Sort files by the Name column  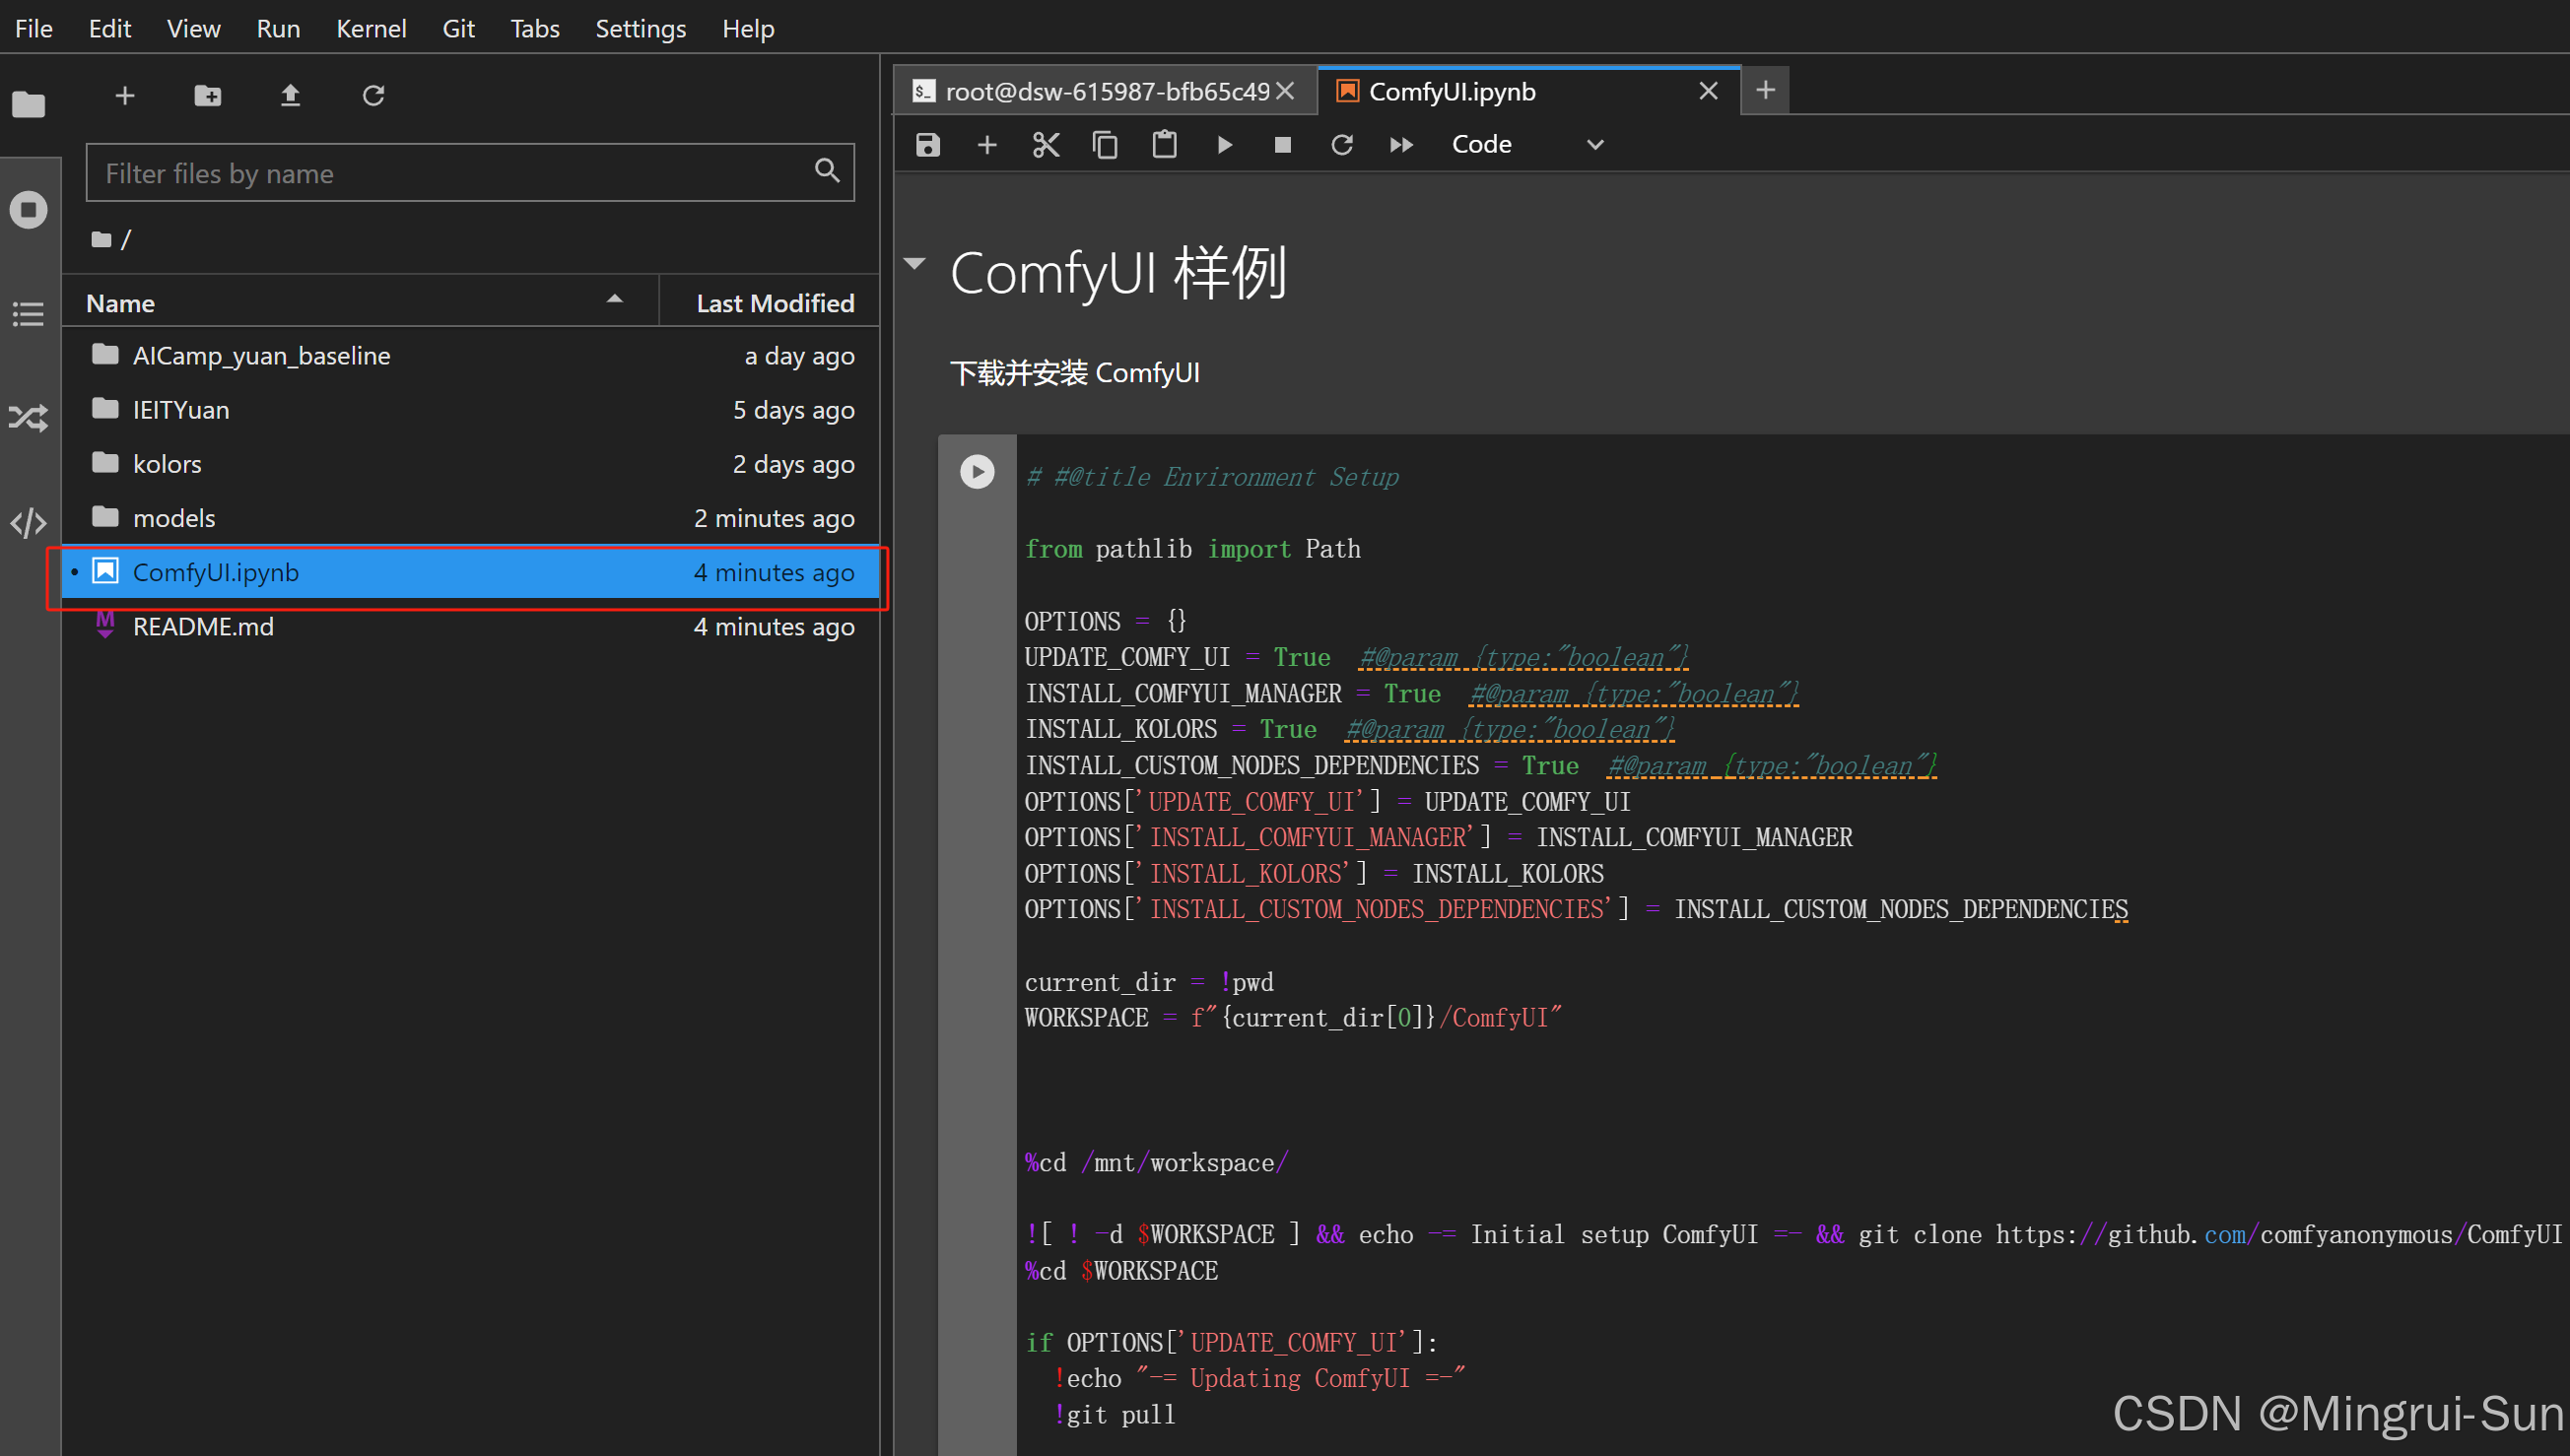(120, 303)
